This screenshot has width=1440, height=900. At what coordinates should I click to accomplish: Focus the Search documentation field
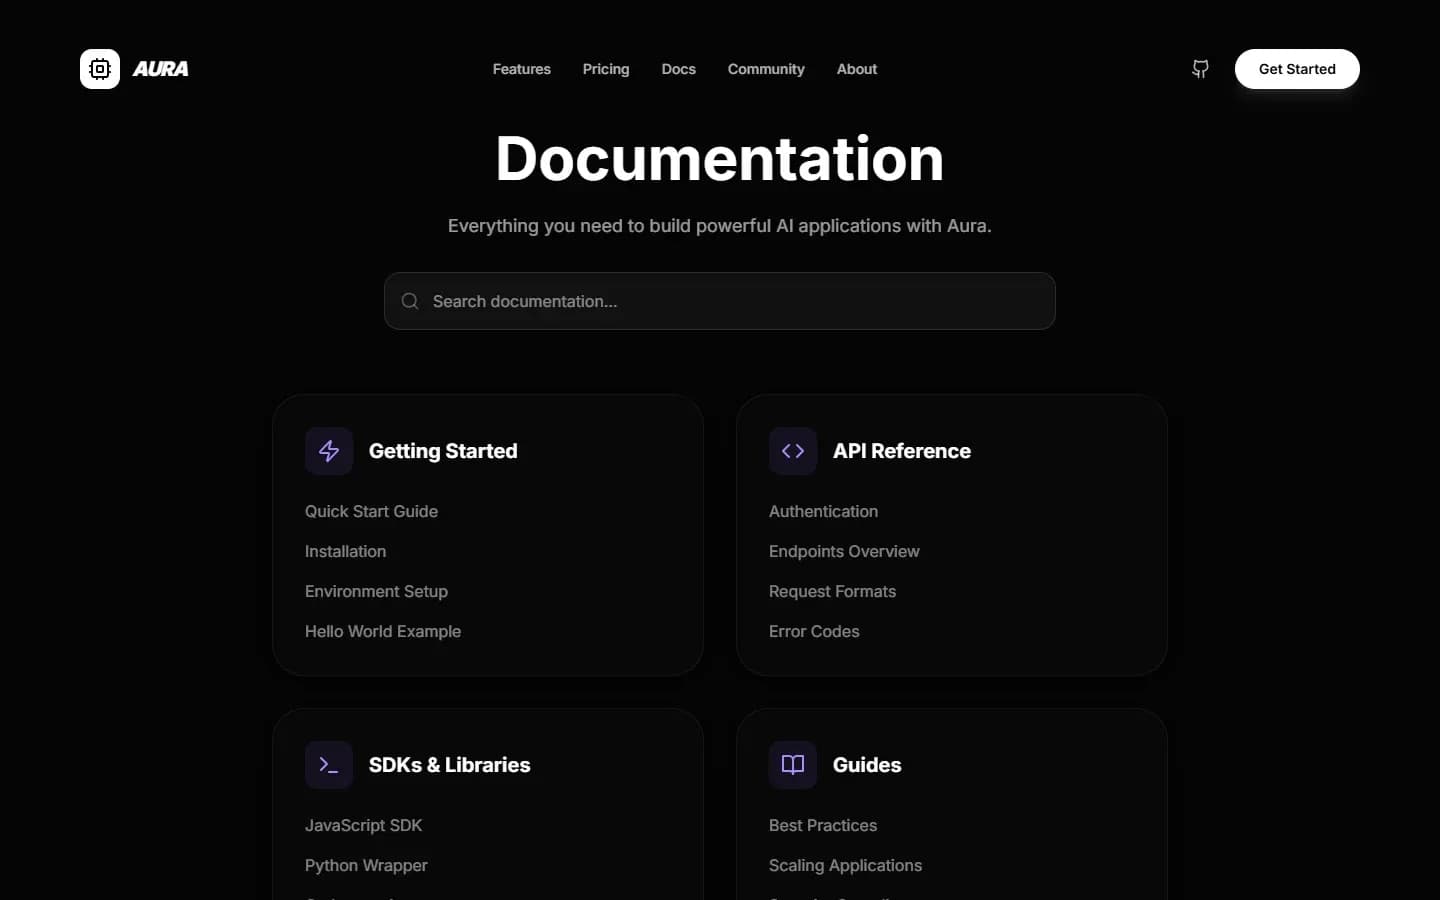click(x=720, y=301)
